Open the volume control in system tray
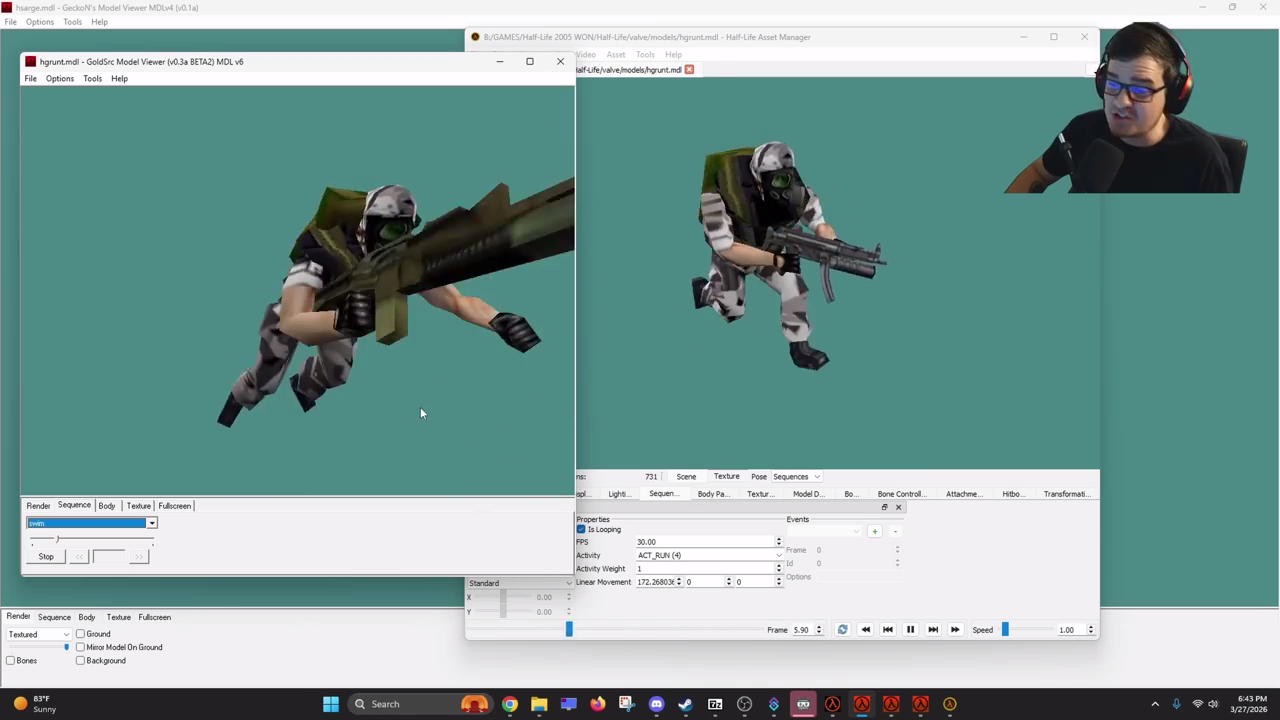The height and width of the screenshot is (720, 1280). (x=1213, y=704)
